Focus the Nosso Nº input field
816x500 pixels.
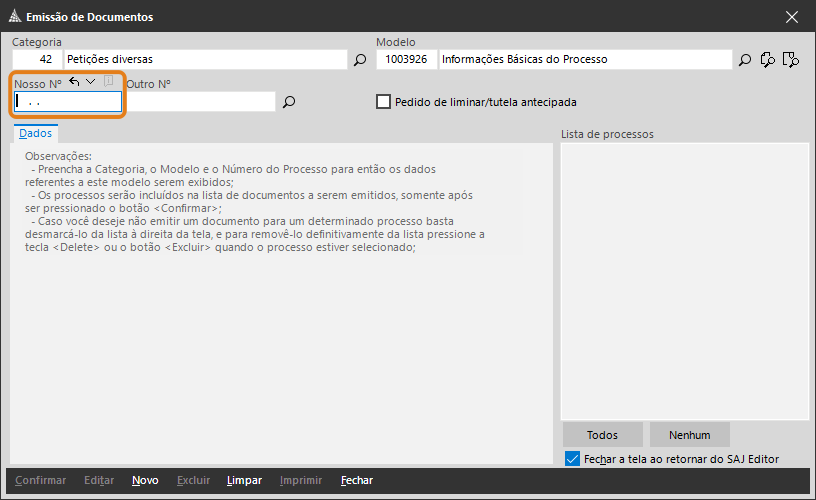point(68,102)
